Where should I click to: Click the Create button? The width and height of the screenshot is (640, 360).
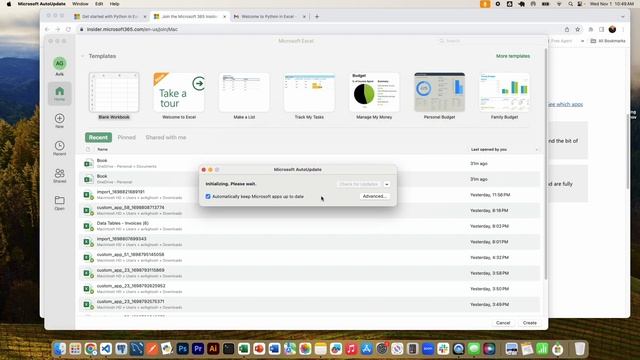click(x=530, y=323)
